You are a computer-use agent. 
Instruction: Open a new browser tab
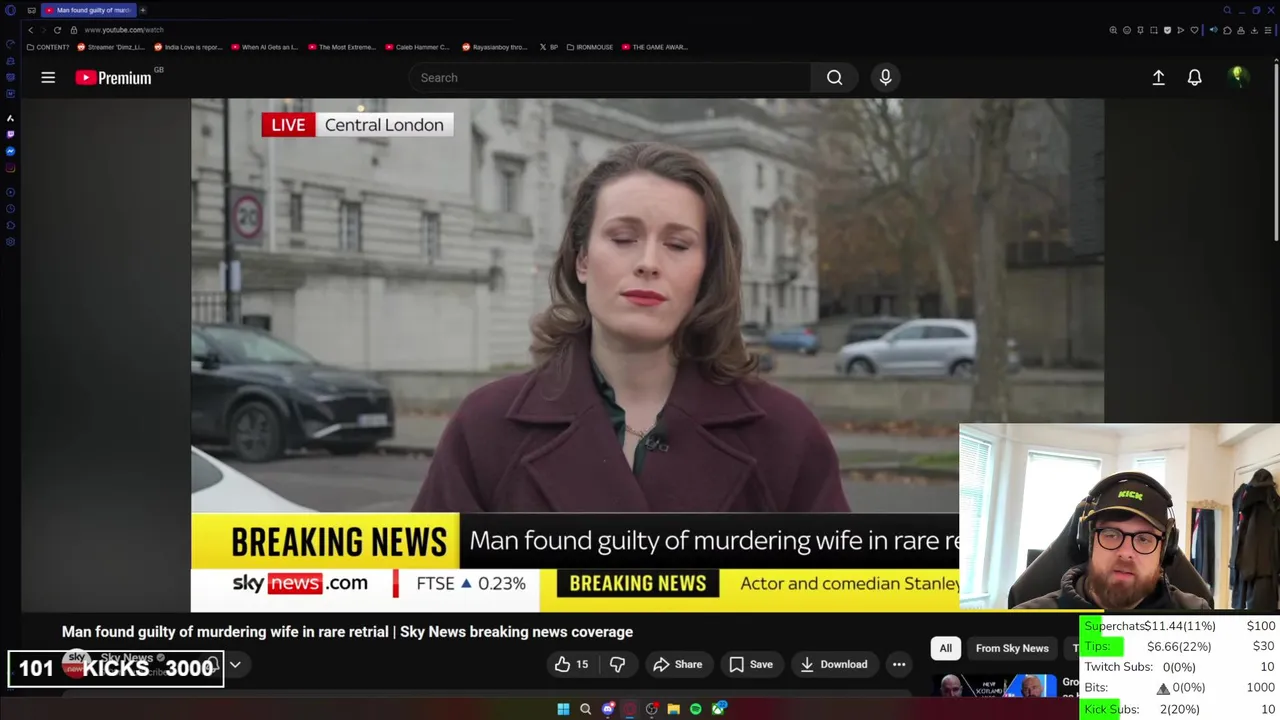142,10
